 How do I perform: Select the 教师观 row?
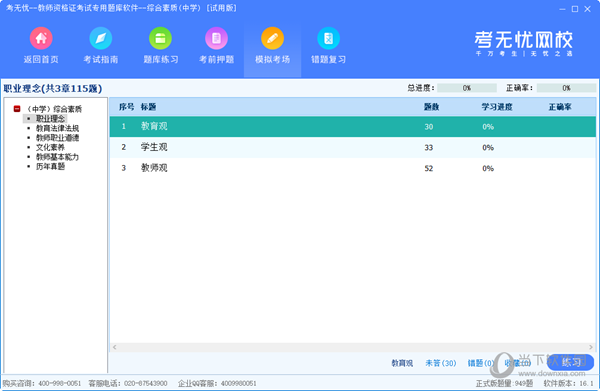coord(353,168)
